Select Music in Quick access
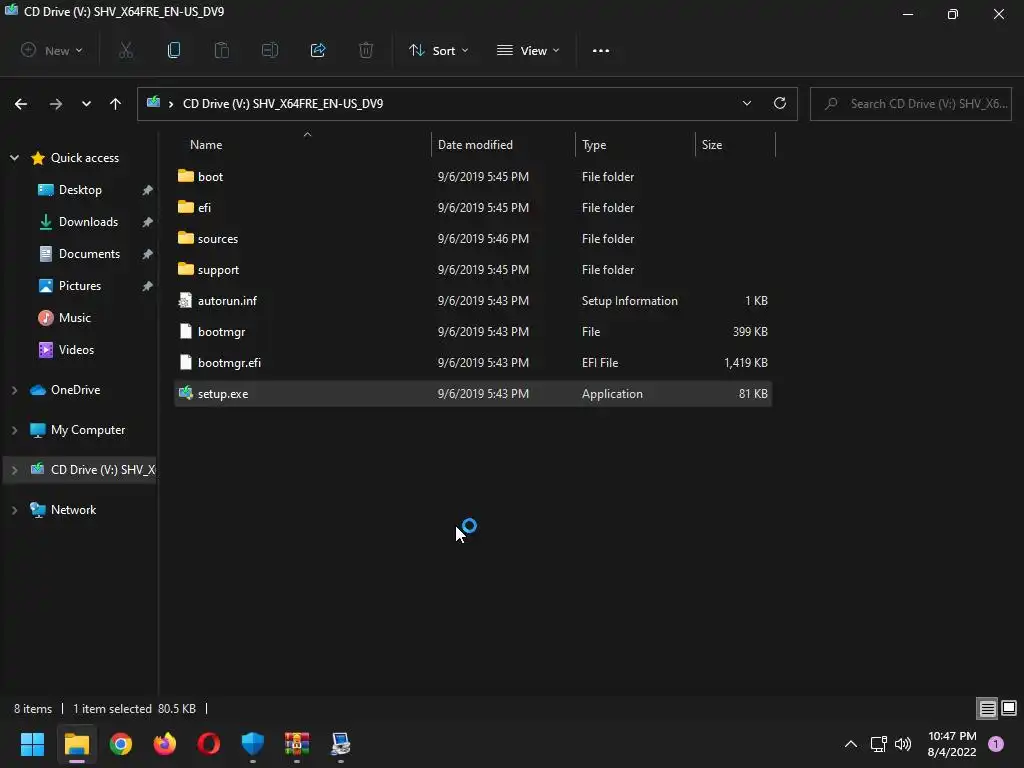Image resolution: width=1024 pixels, height=768 pixels. pos(74,318)
